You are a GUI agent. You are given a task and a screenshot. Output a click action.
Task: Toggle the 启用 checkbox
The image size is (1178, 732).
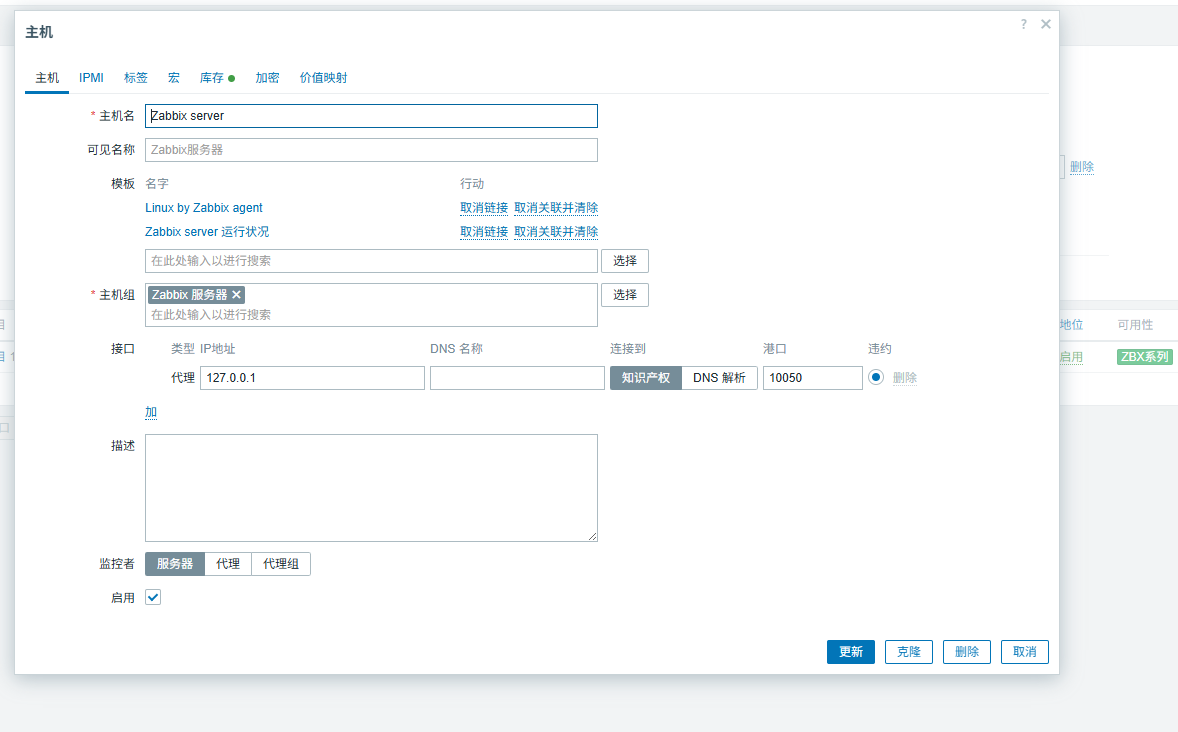click(x=153, y=597)
